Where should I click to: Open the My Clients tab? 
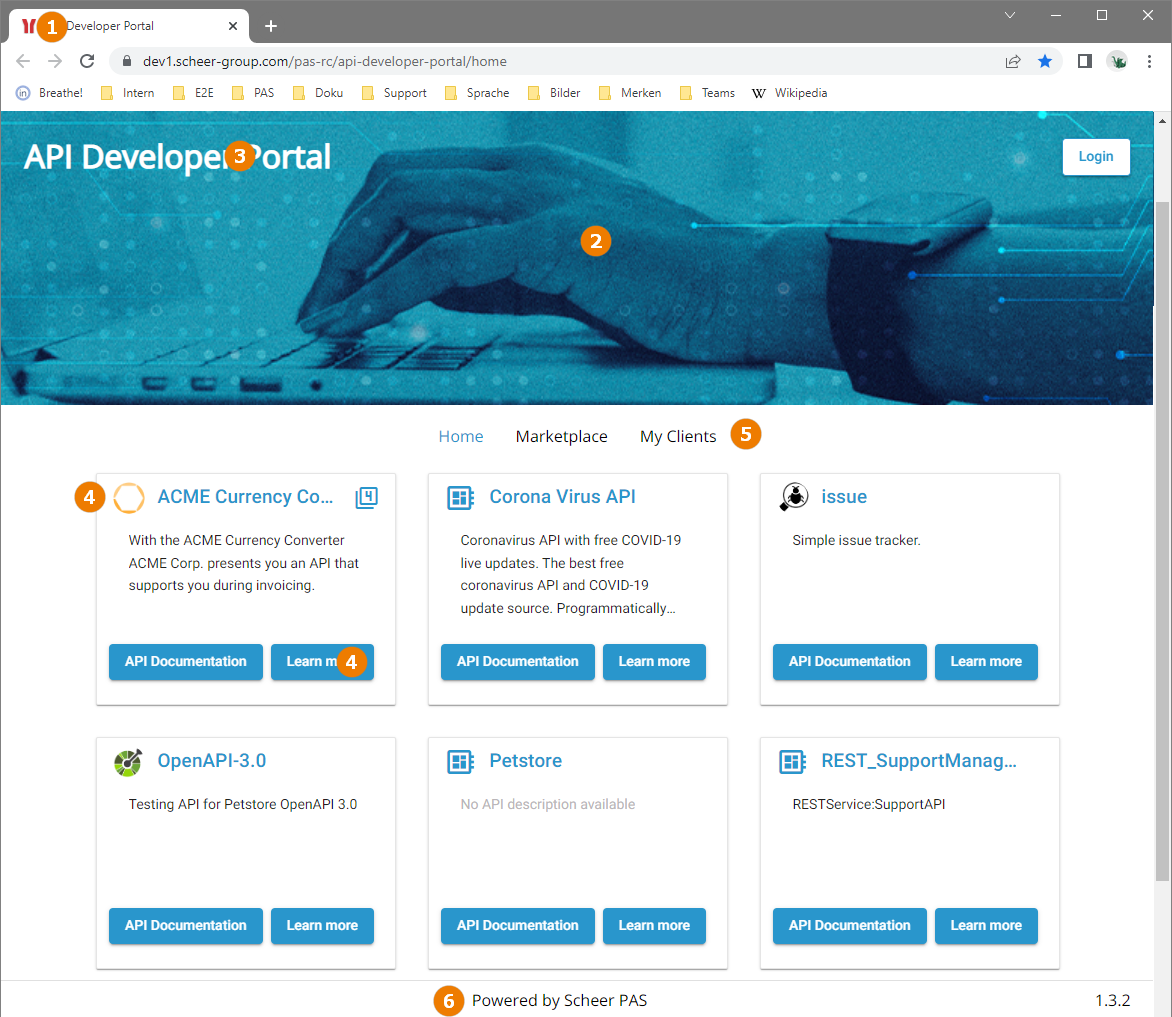678,436
